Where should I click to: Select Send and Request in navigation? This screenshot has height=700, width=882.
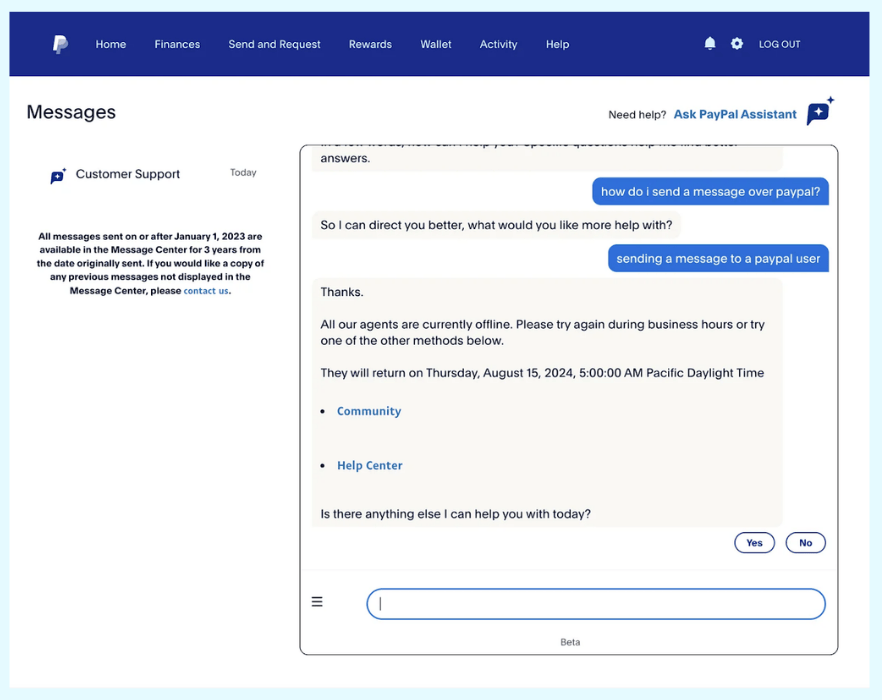coord(274,44)
